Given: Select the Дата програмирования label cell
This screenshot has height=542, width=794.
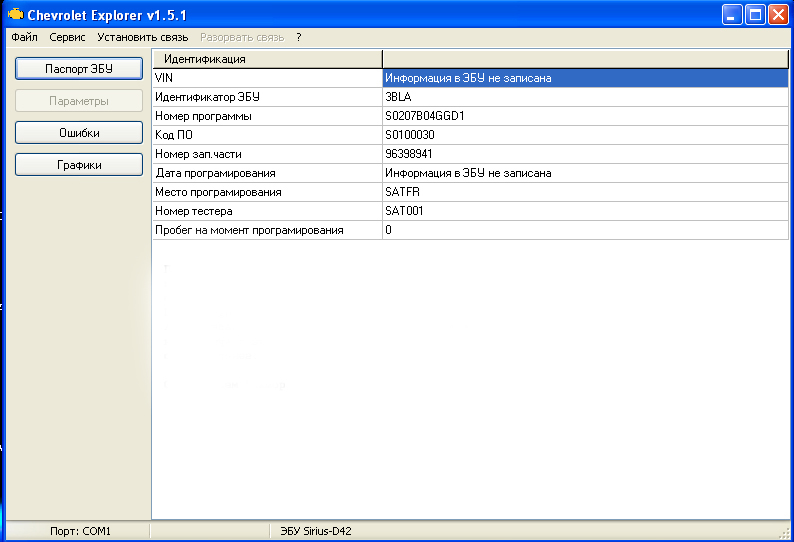Looking at the screenshot, I should click(x=267, y=173).
